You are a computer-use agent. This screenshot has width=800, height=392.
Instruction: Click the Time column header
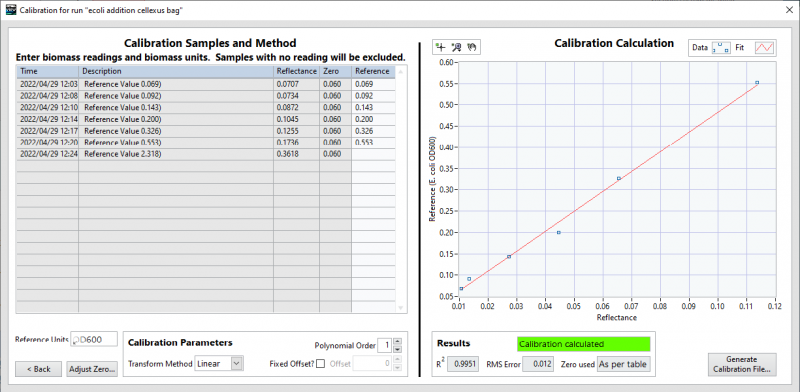click(x=47, y=71)
